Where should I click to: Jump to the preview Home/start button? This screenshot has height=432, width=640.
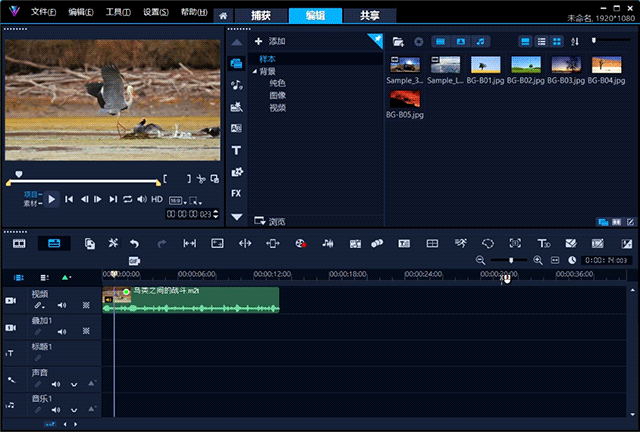pyautogui.click(x=69, y=199)
